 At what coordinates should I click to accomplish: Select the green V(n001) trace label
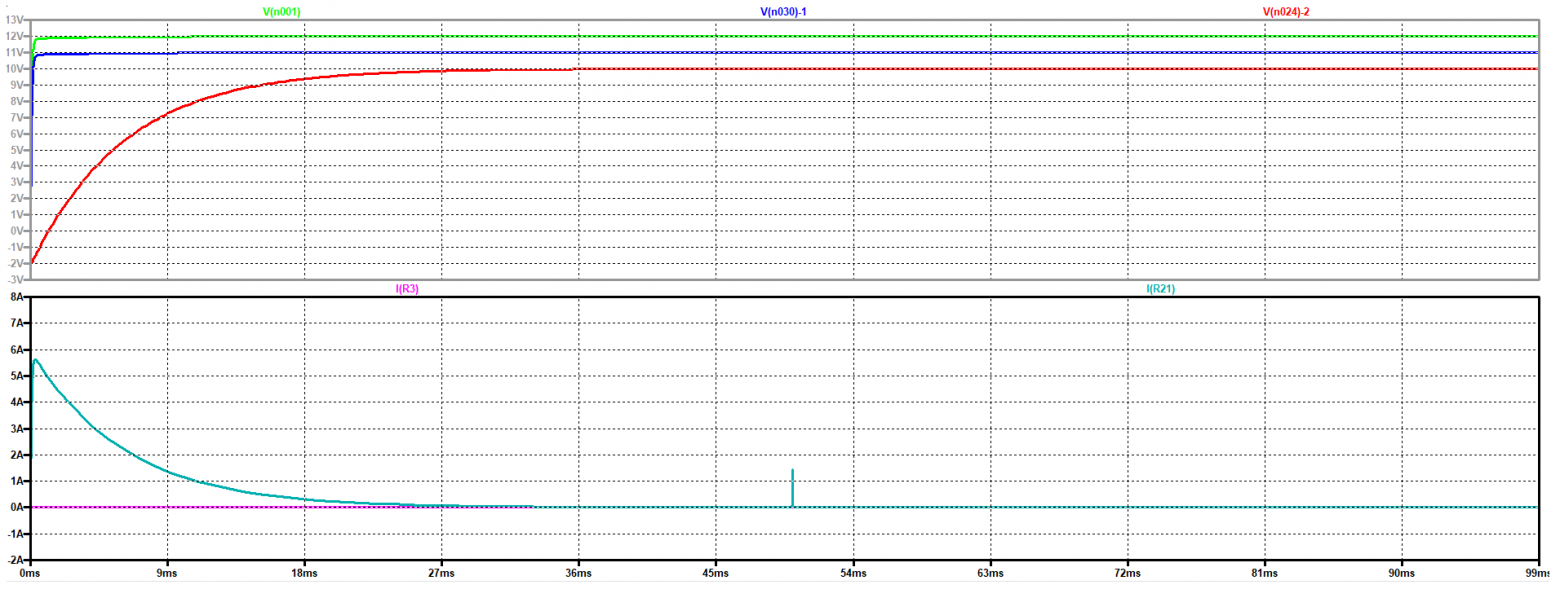[x=281, y=11]
